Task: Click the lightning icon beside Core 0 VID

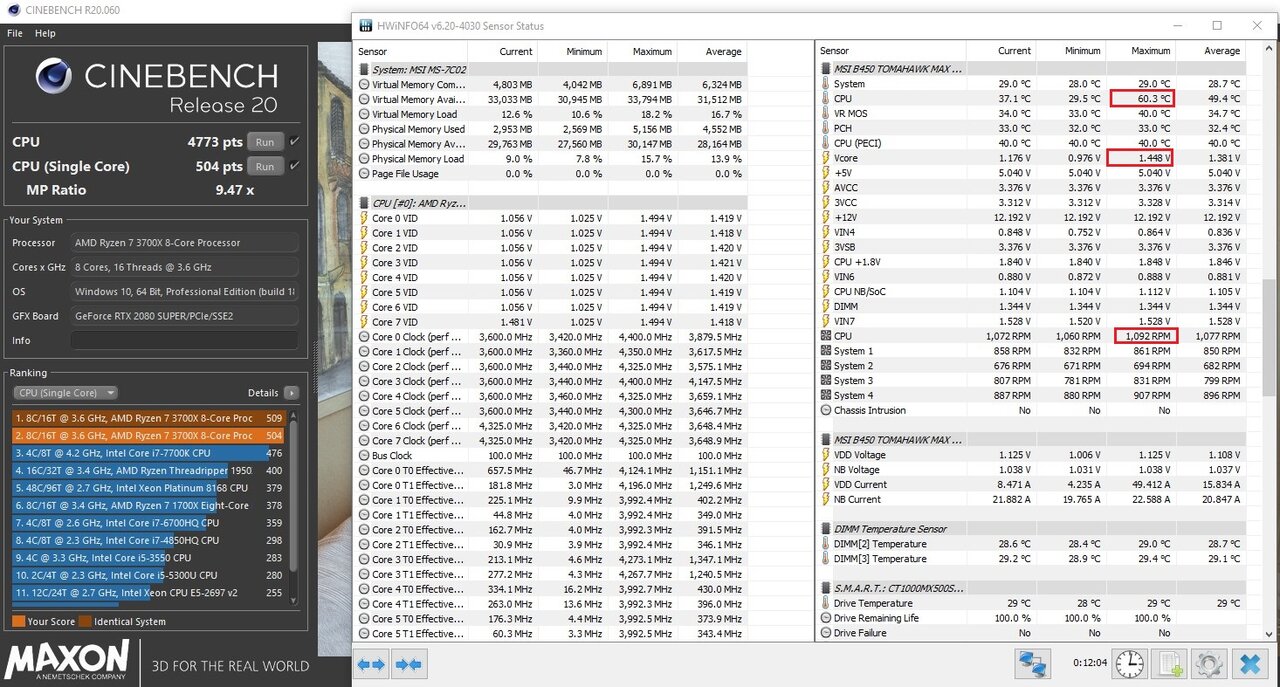Action: click(364, 218)
